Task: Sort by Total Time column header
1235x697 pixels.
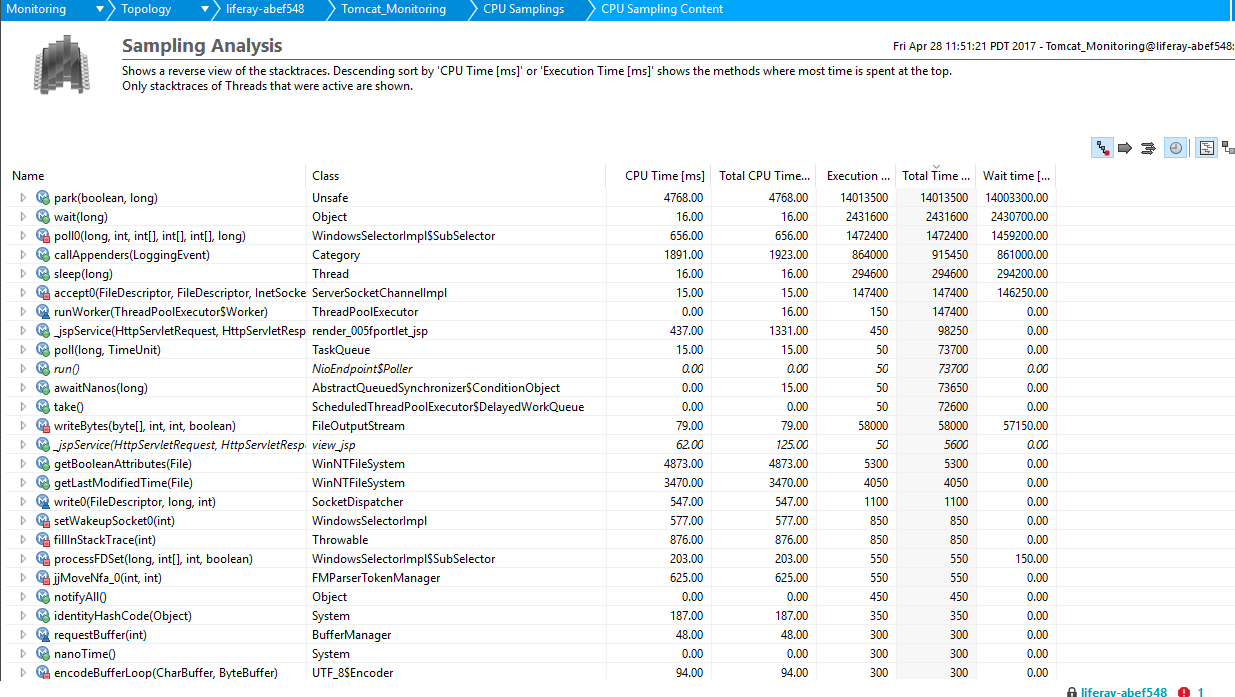Action: click(935, 176)
